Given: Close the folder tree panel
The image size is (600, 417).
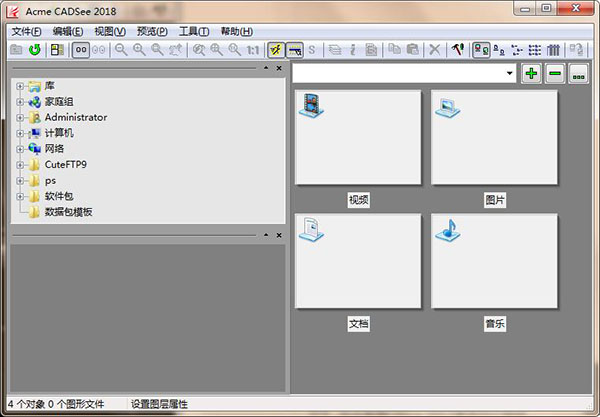Looking at the screenshot, I should point(279,68).
